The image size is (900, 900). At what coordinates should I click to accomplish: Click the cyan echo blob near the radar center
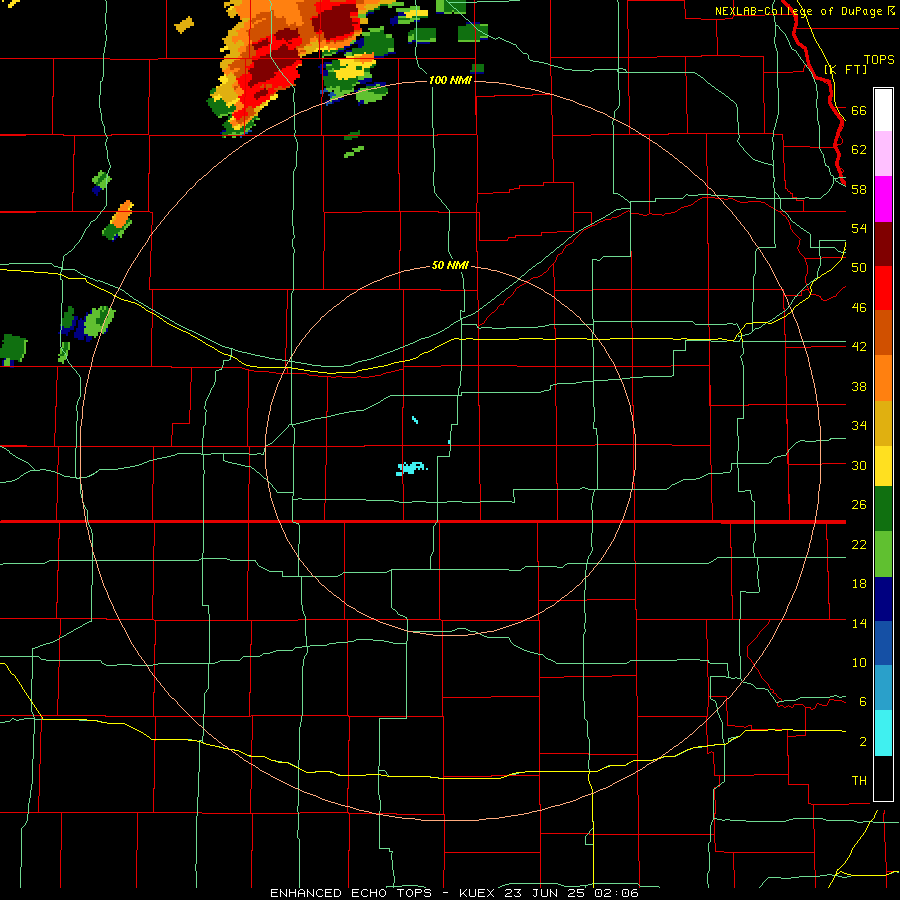(x=411, y=468)
